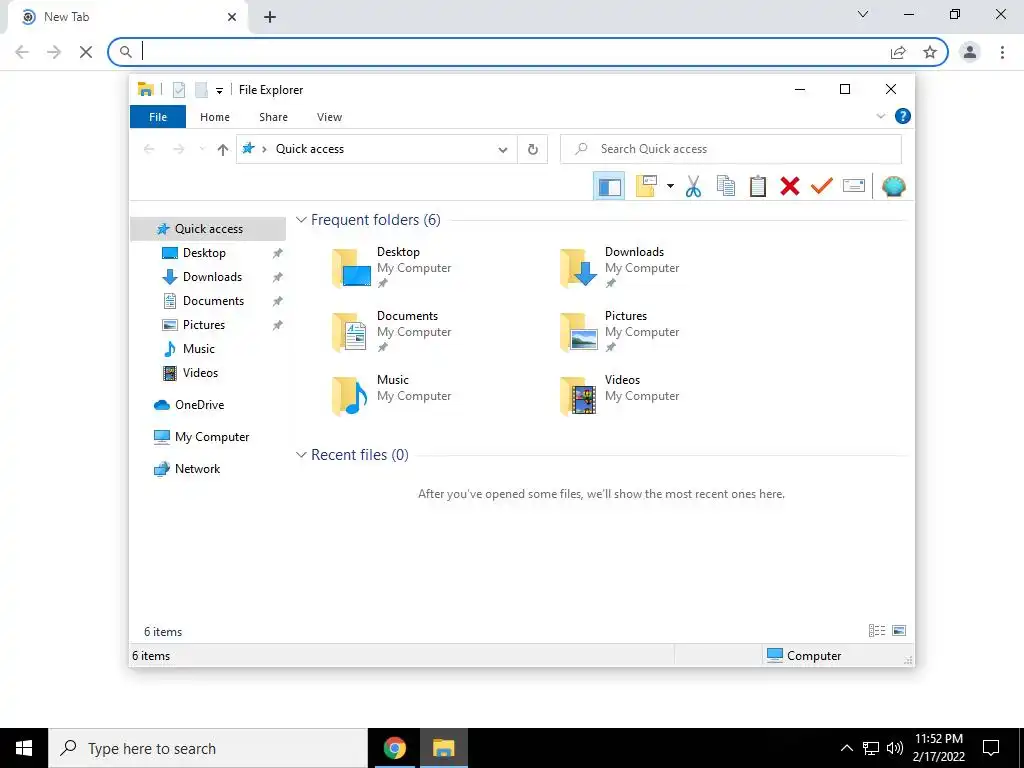This screenshot has height=768, width=1024.
Task: Click the taskbar search box
Action: click(x=208, y=748)
